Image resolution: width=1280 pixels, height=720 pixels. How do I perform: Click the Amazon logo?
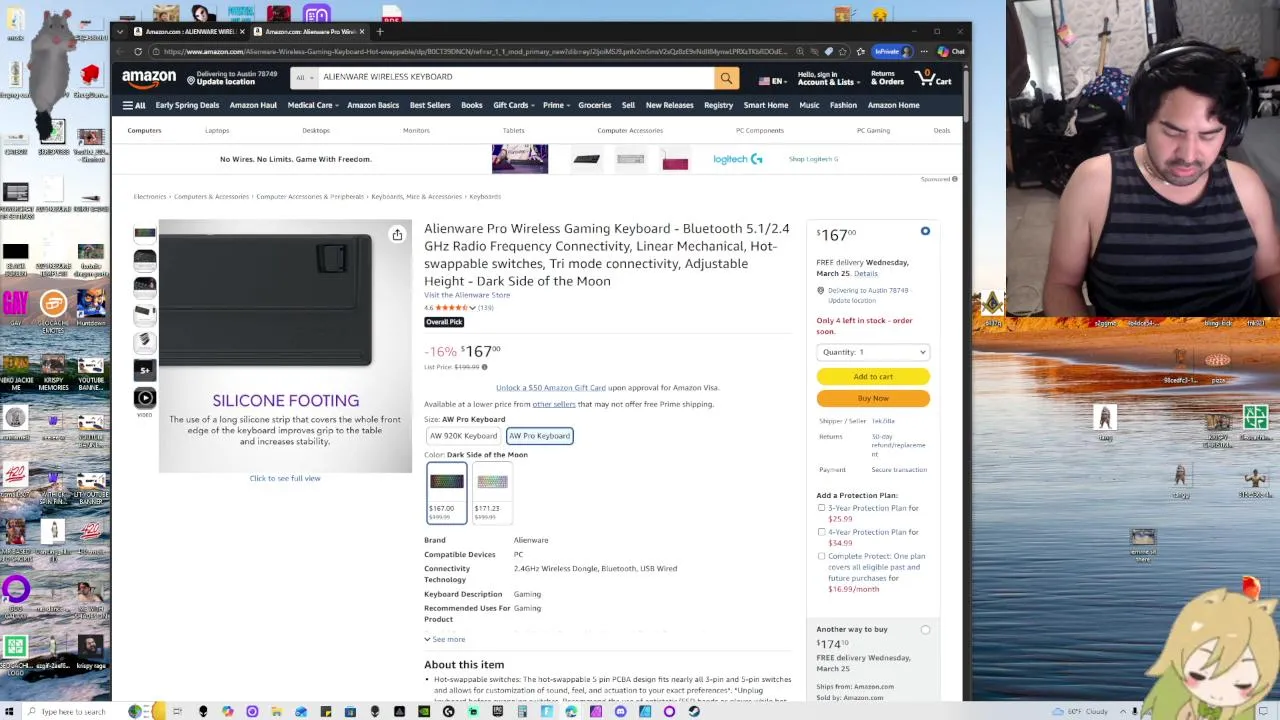click(x=149, y=77)
